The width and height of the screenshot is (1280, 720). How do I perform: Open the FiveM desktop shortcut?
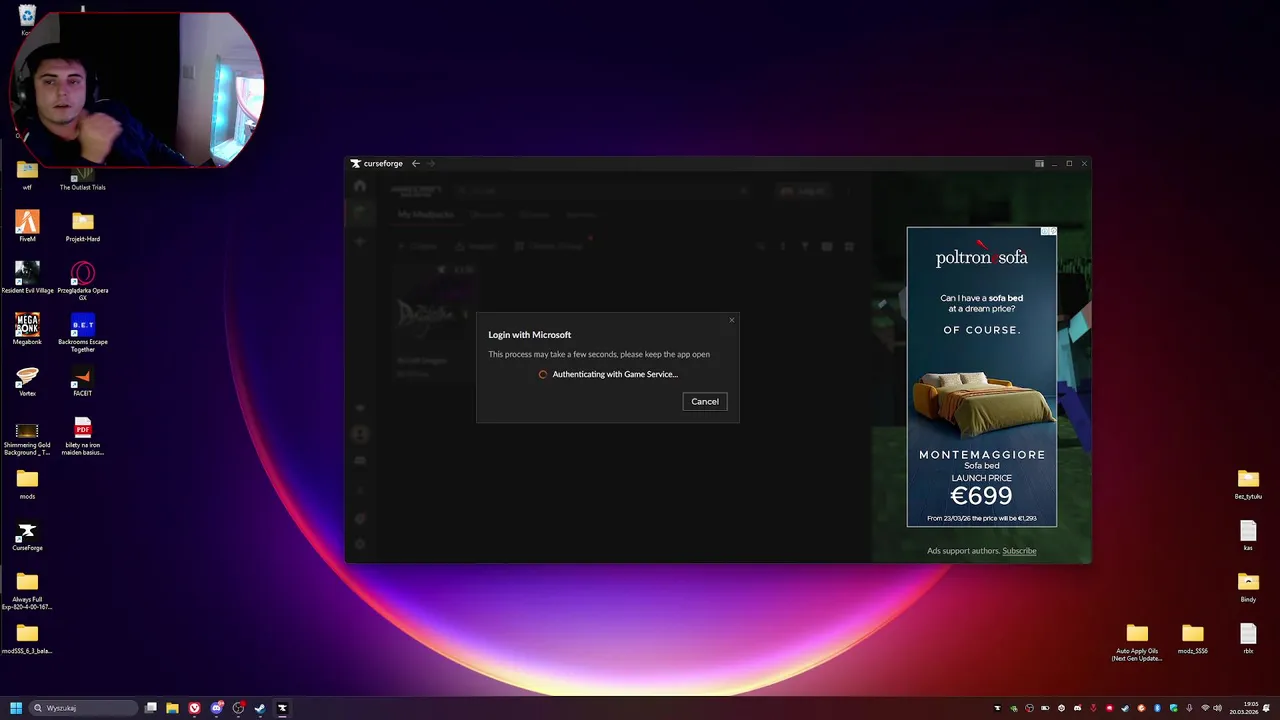(x=27, y=226)
